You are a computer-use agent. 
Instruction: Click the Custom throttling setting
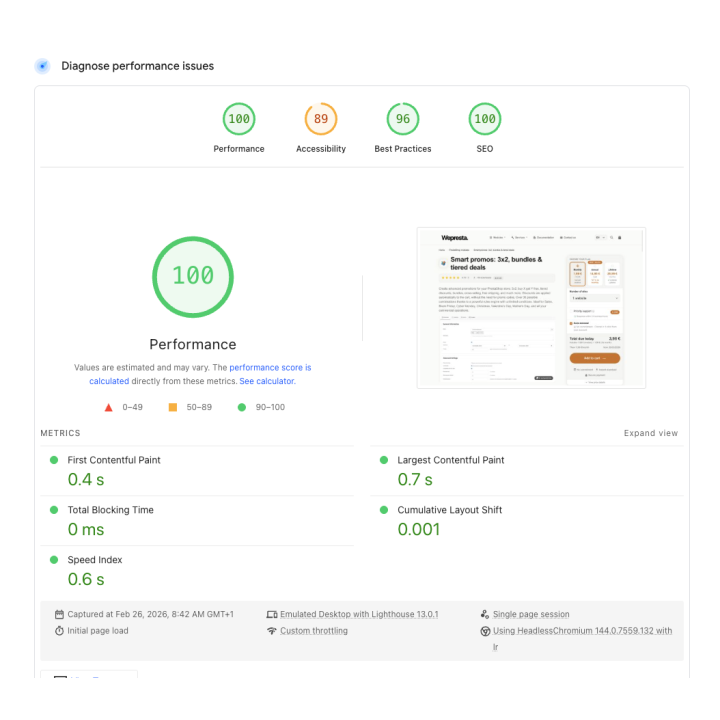(x=314, y=631)
